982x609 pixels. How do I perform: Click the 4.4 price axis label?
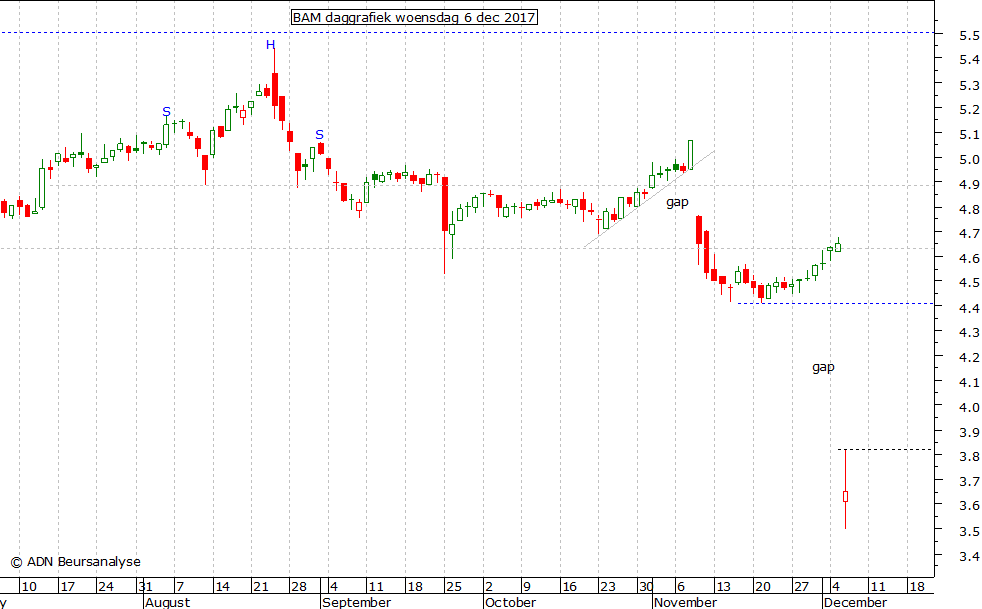(969, 308)
